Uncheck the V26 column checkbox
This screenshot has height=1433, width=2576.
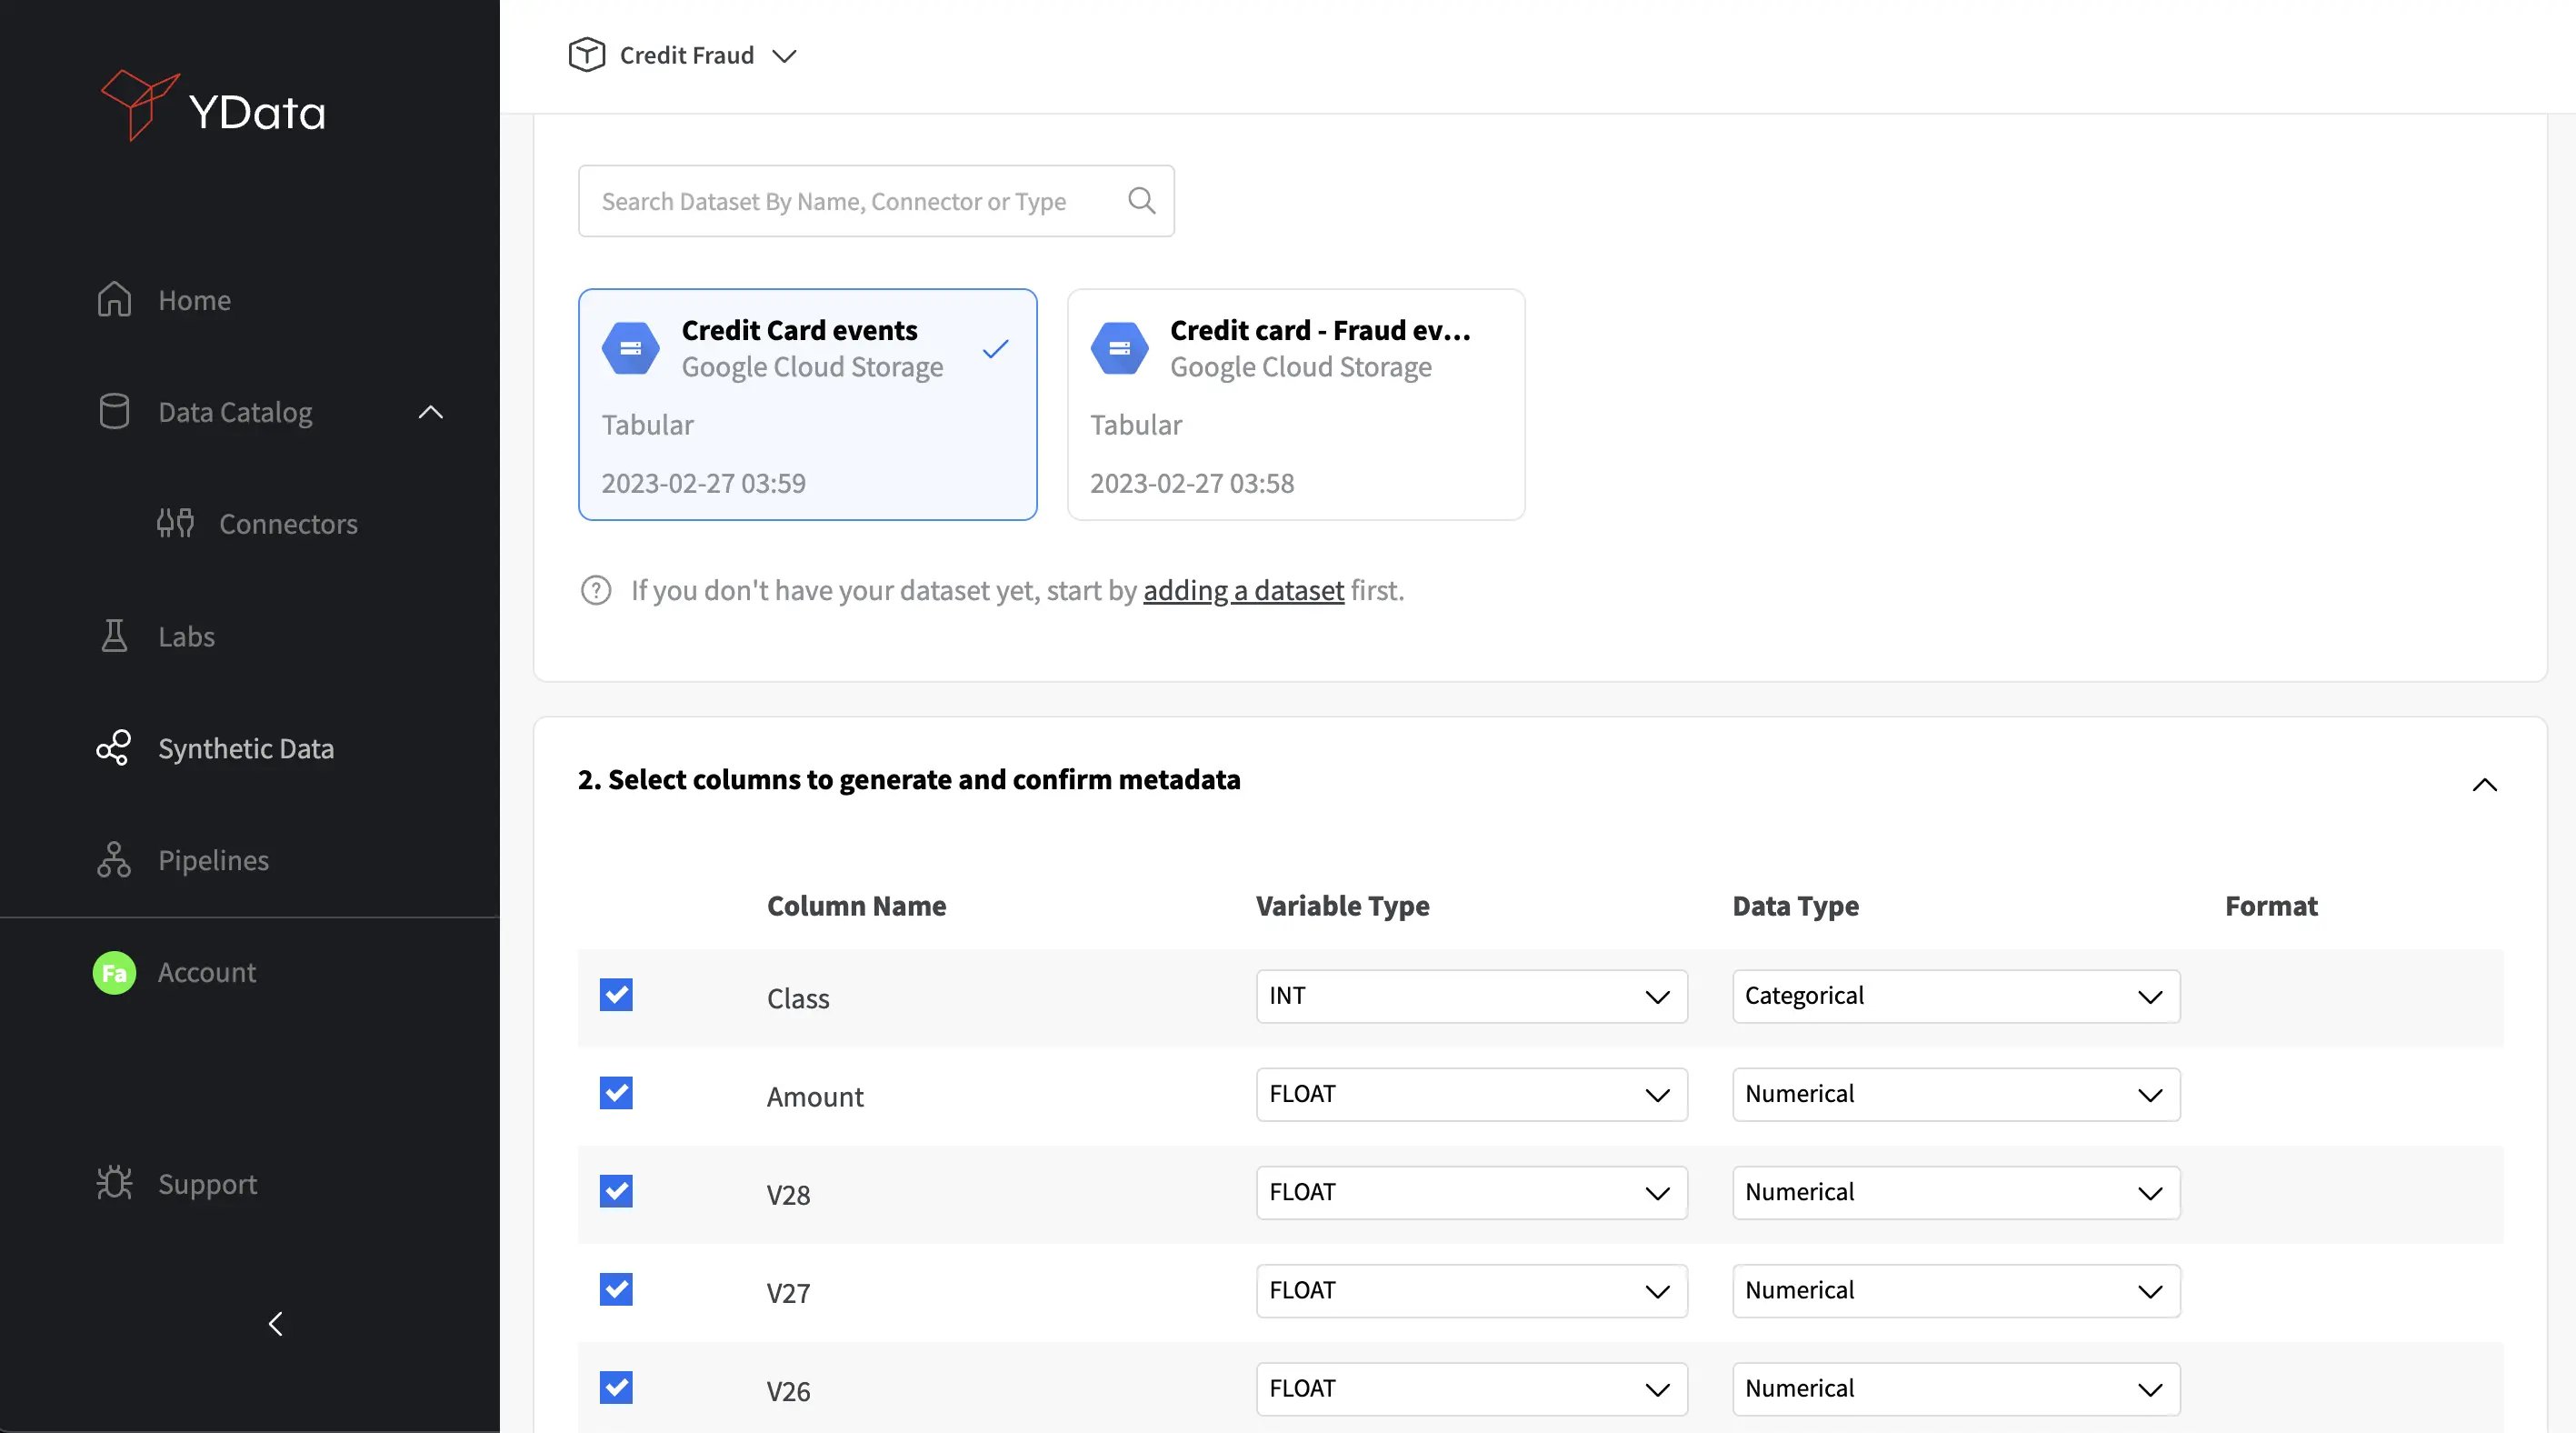(616, 1387)
